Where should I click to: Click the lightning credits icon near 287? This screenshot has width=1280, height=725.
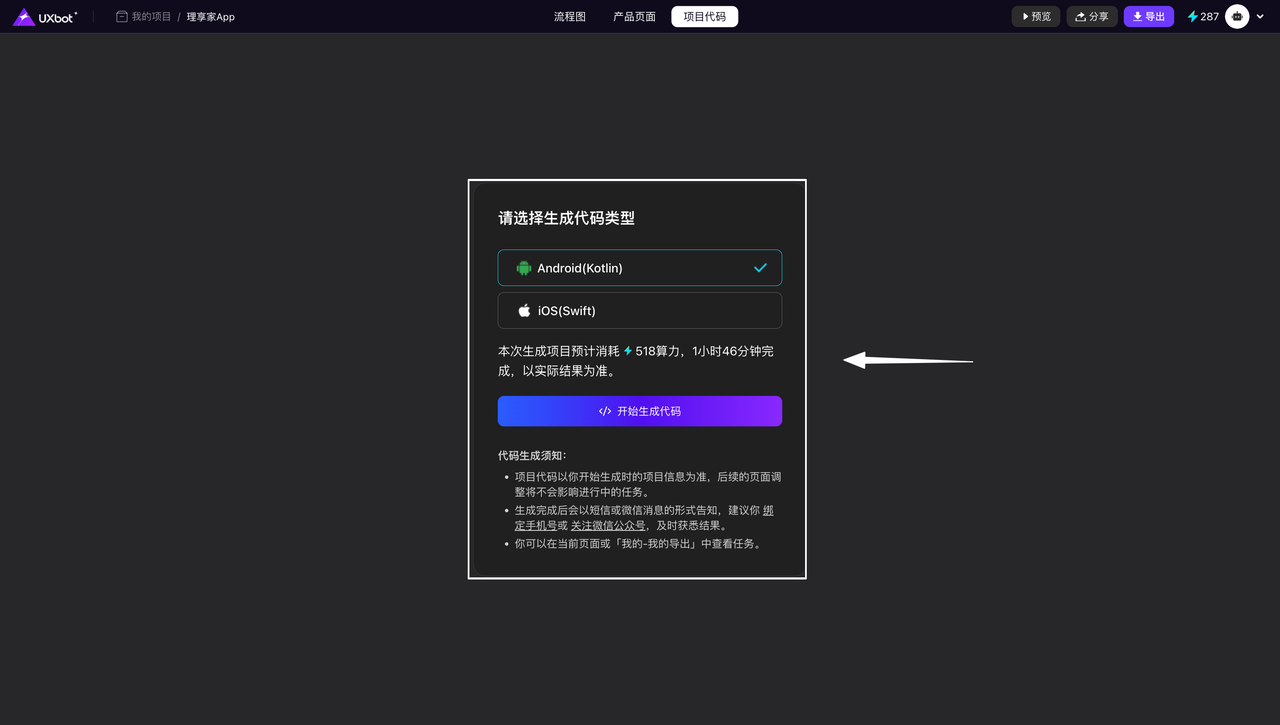pos(1192,17)
